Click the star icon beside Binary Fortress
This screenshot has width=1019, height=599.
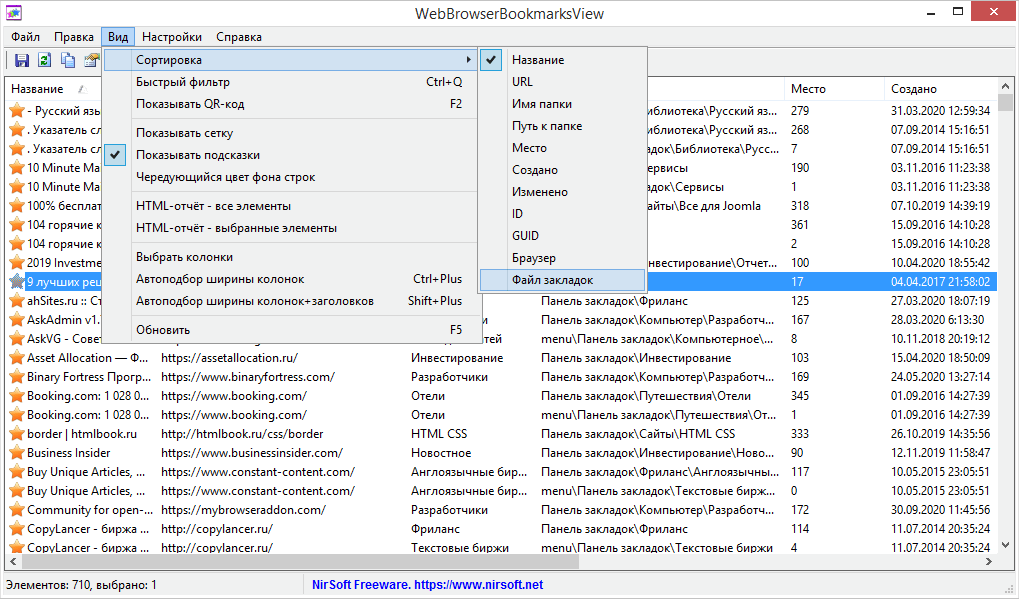pos(17,377)
